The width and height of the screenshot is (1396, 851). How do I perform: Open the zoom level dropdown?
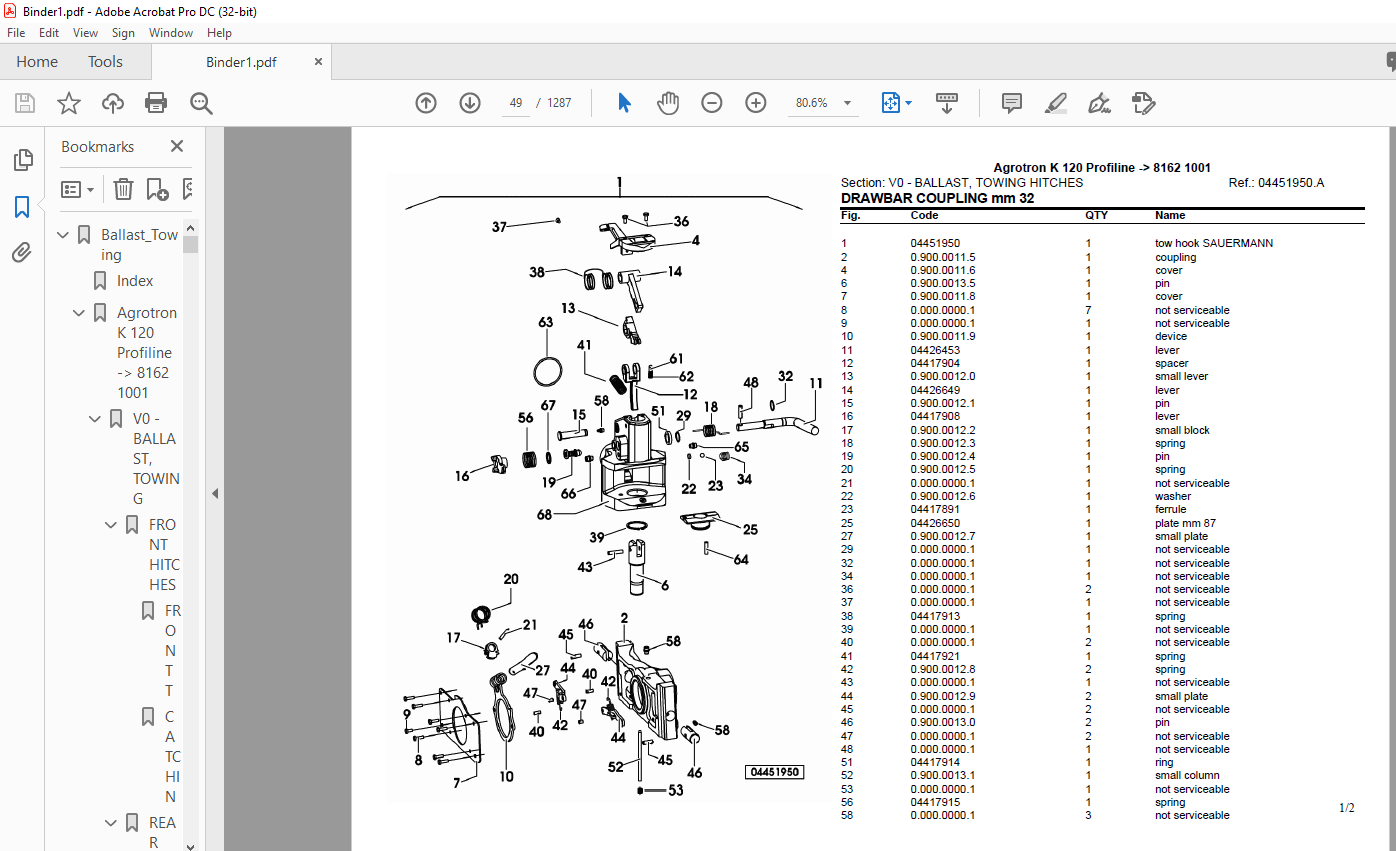848,103
